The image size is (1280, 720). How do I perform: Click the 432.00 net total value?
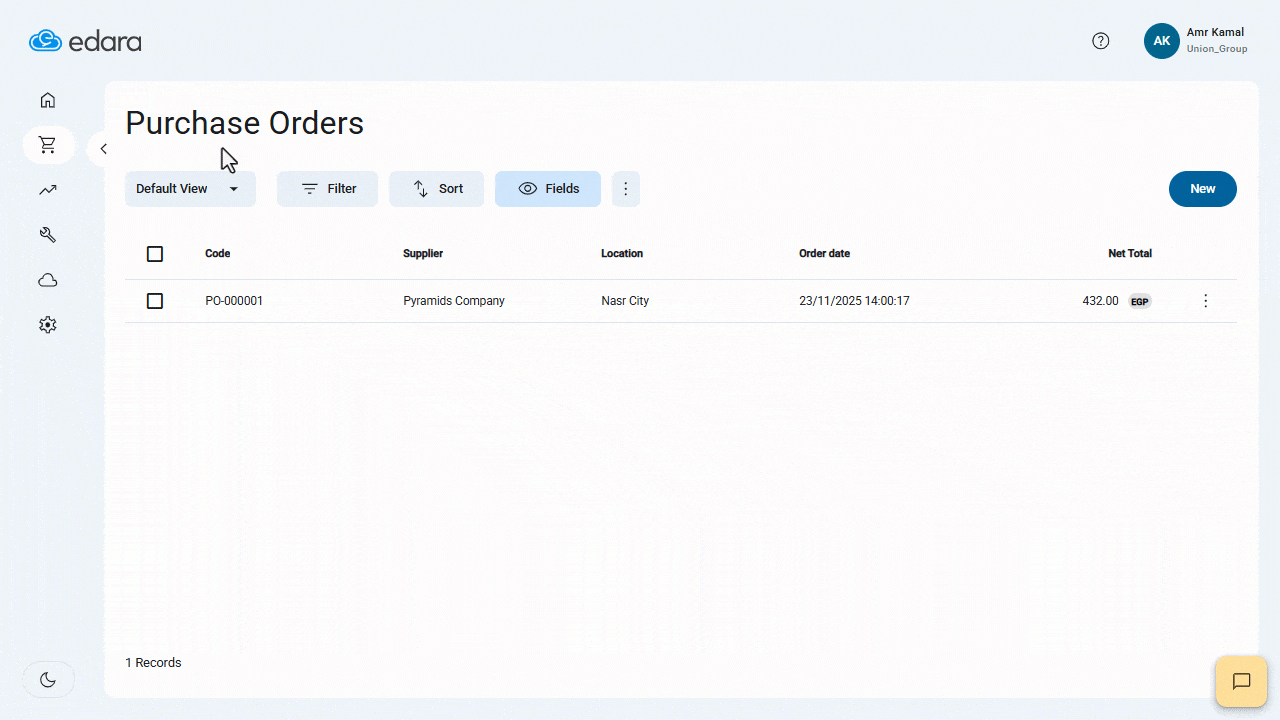(x=1100, y=301)
